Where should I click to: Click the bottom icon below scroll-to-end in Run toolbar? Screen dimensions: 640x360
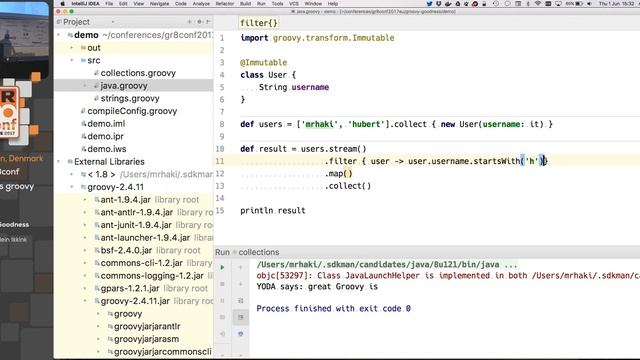point(240,334)
